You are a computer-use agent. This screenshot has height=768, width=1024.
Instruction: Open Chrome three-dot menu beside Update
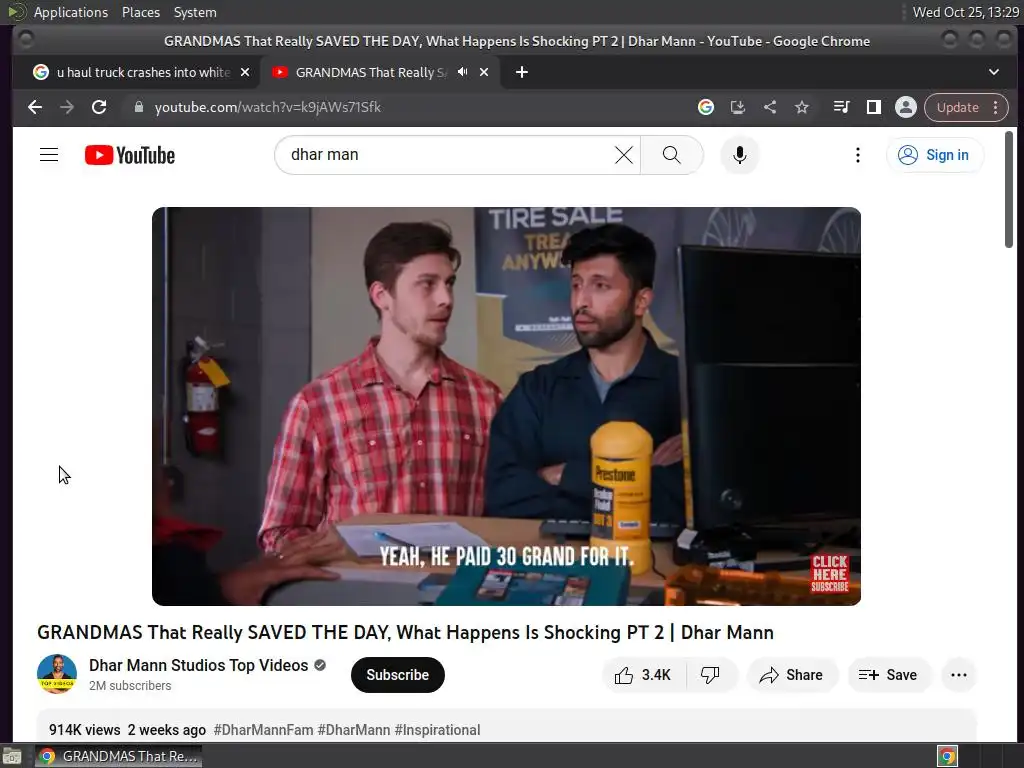(x=995, y=107)
